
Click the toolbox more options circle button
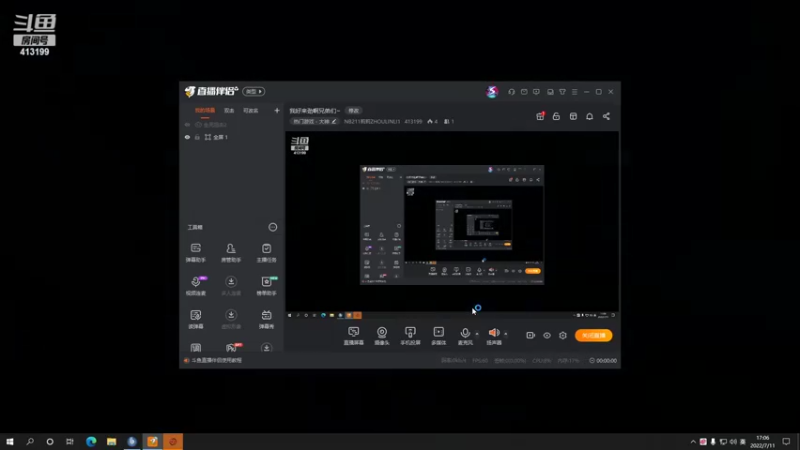273,227
